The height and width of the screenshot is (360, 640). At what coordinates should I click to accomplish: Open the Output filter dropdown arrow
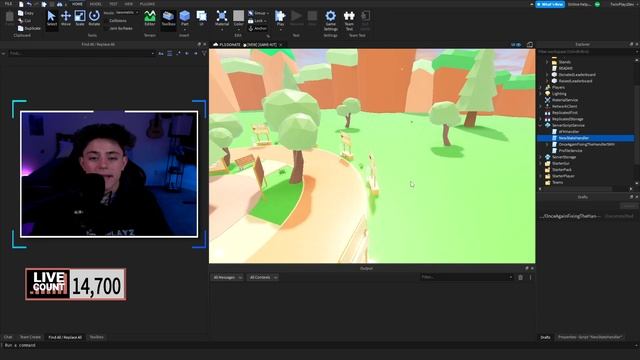coord(511,277)
